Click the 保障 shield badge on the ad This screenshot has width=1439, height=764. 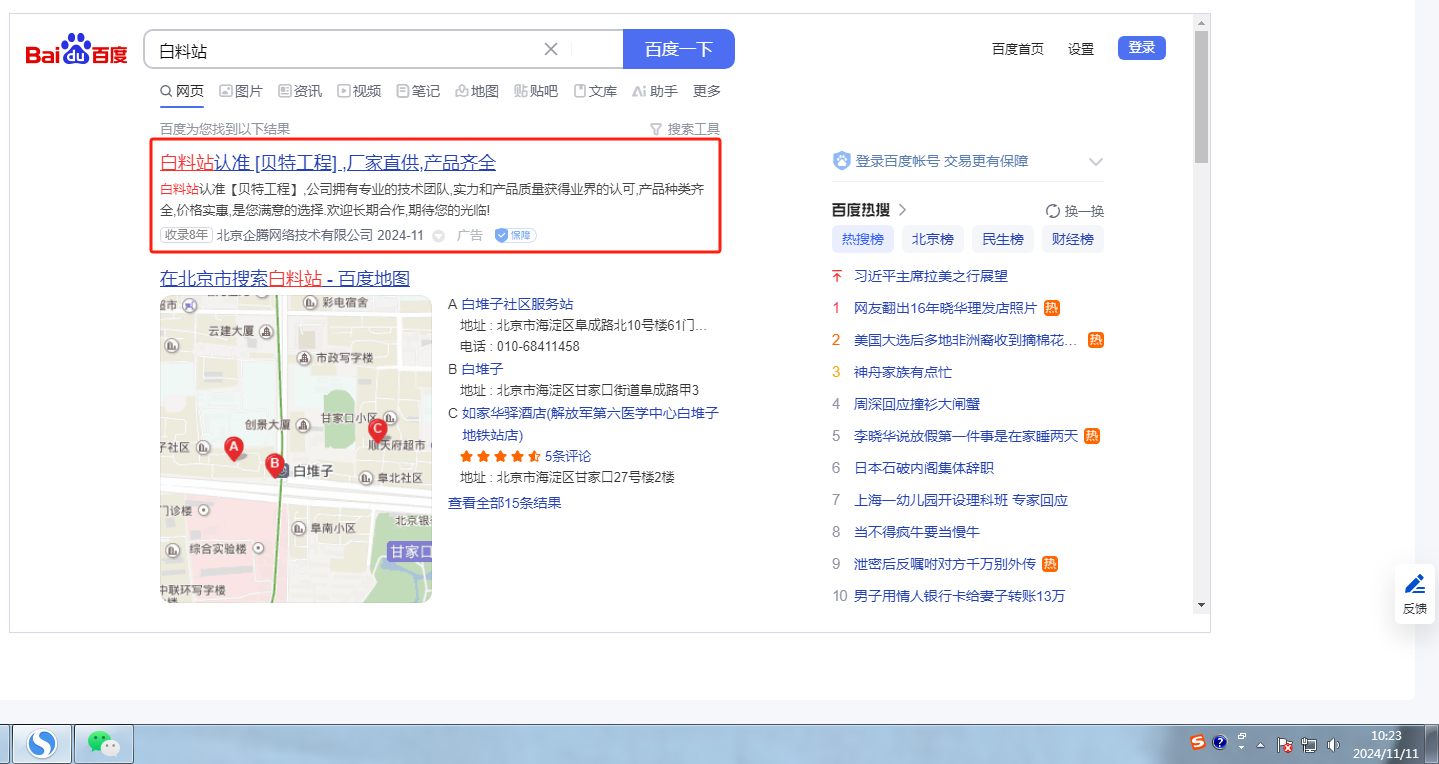[x=515, y=235]
